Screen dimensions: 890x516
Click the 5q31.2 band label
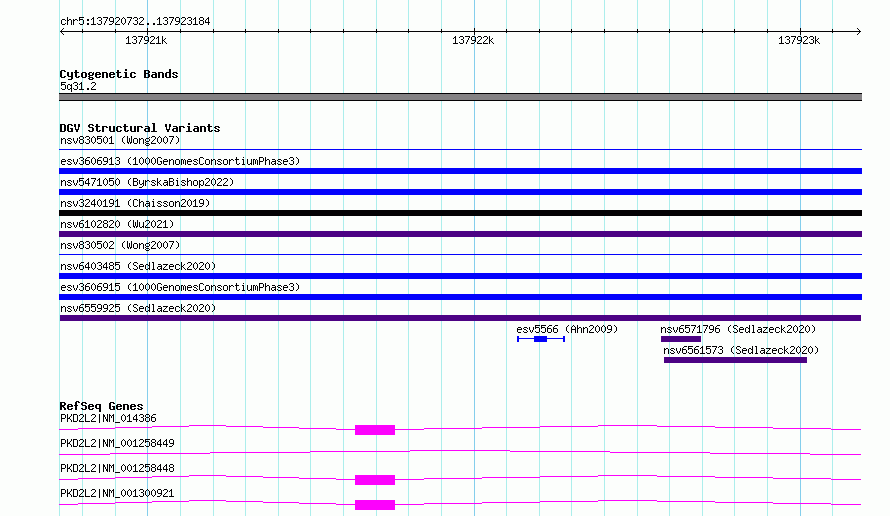pos(78,86)
